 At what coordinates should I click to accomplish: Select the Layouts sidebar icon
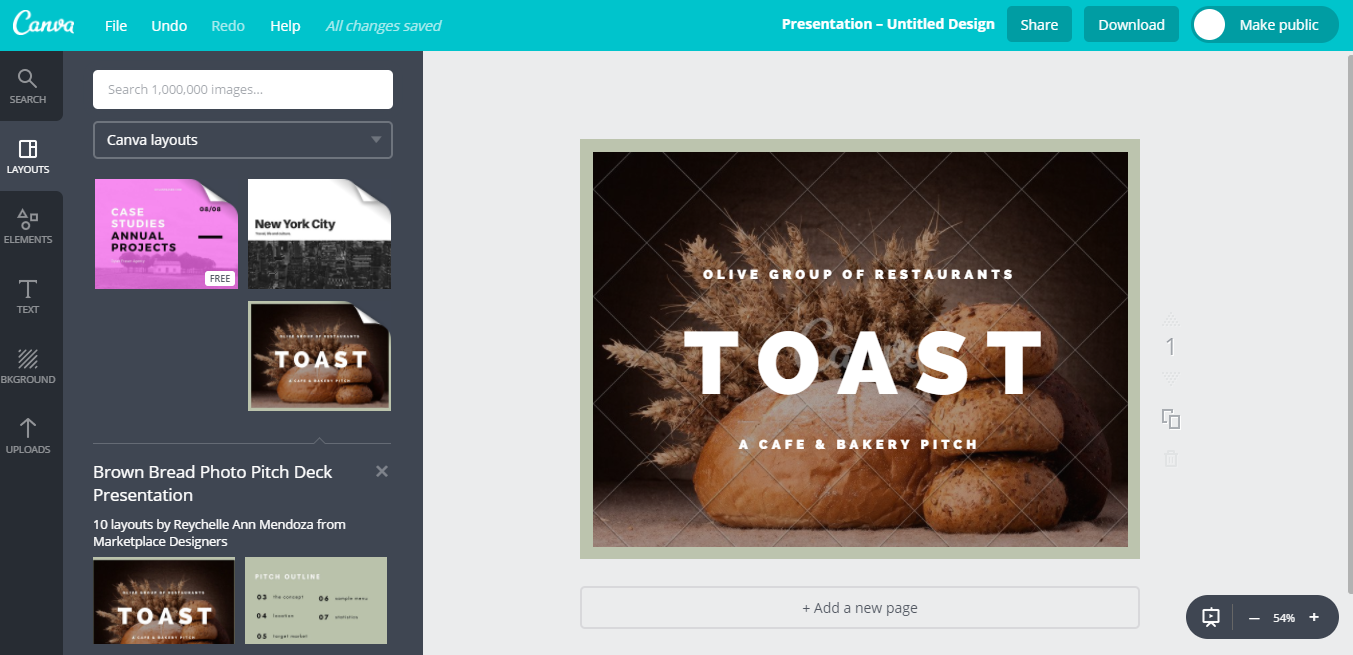tap(28, 156)
